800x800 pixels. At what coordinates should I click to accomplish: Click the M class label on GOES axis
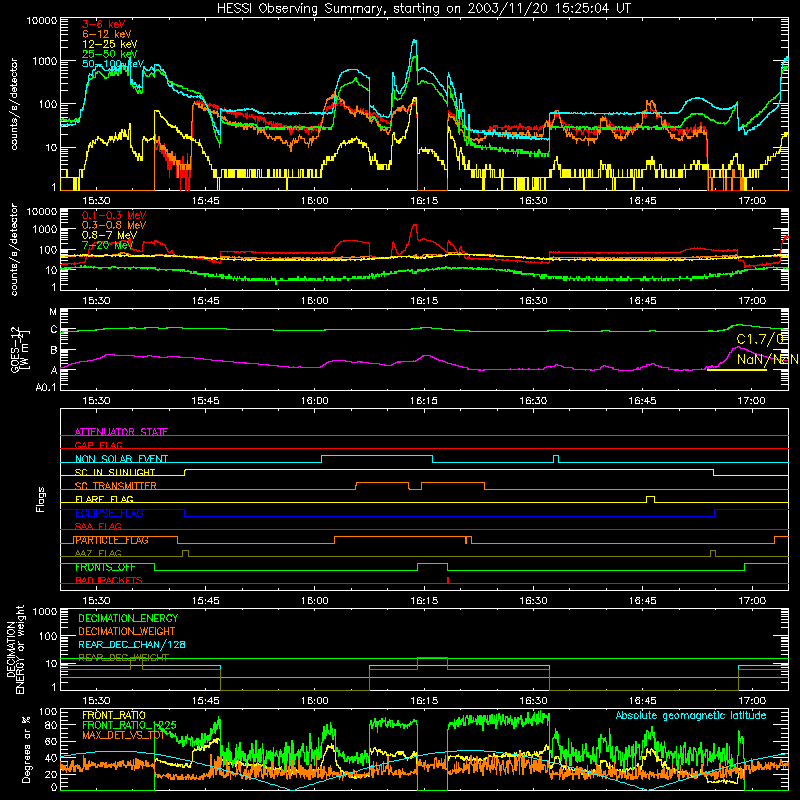pos(53,312)
